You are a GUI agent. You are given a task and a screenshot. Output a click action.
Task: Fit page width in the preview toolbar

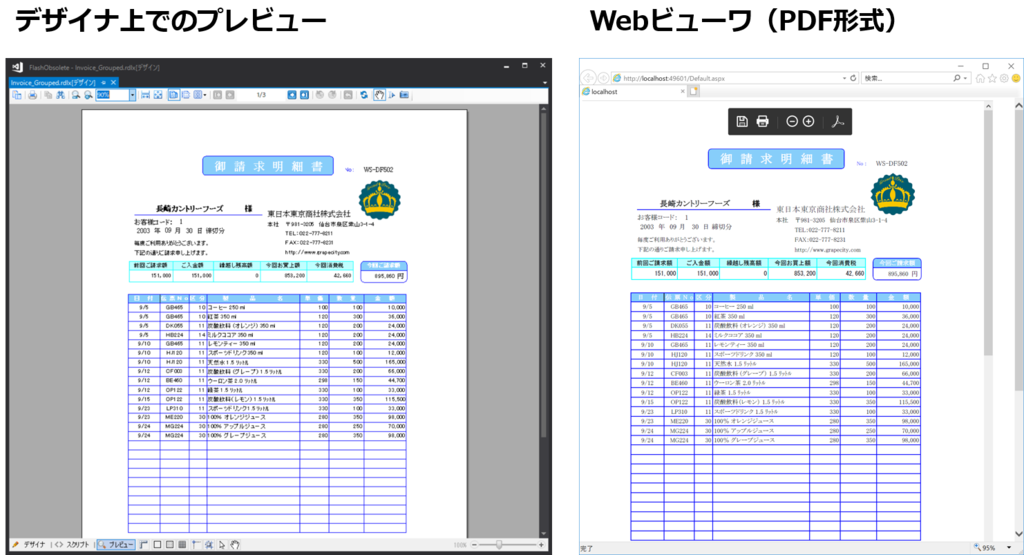(x=145, y=95)
